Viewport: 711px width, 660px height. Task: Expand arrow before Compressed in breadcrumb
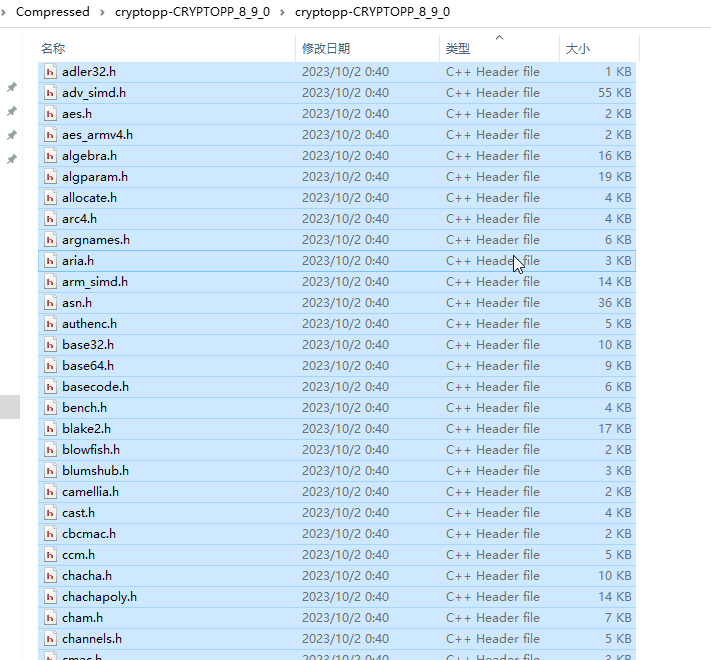coord(3,12)
